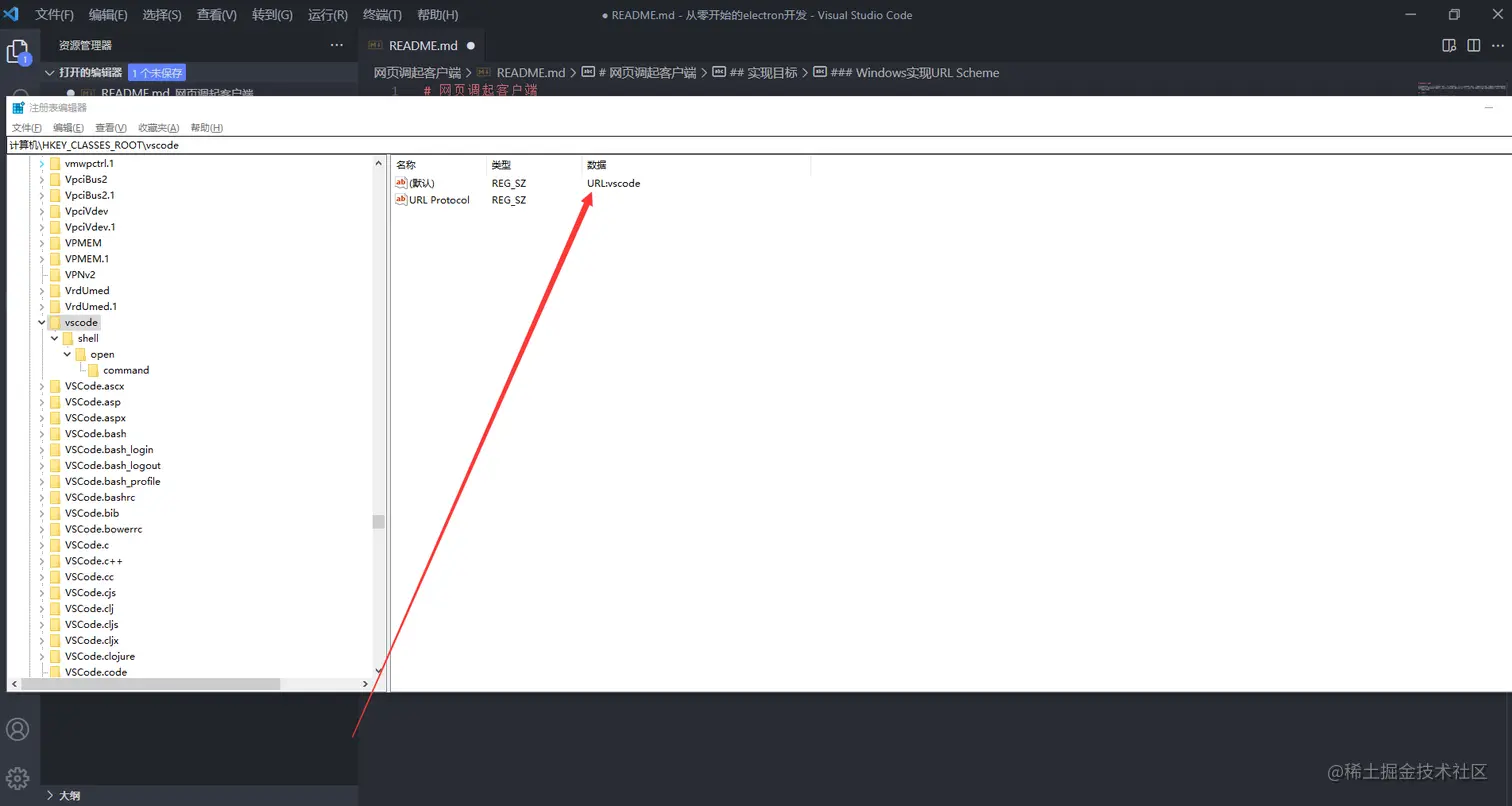Select the VSCode.c++ registry key
Viewport: 1512px width, 806px height.
(x=93, y=561)
